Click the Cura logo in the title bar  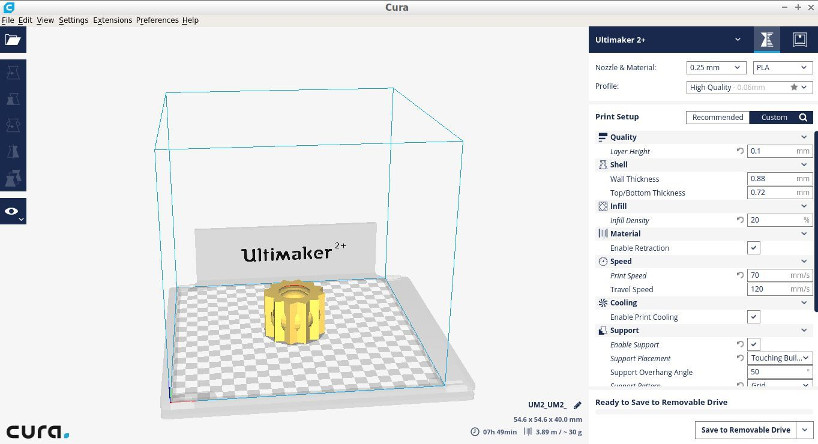(9, 7)
